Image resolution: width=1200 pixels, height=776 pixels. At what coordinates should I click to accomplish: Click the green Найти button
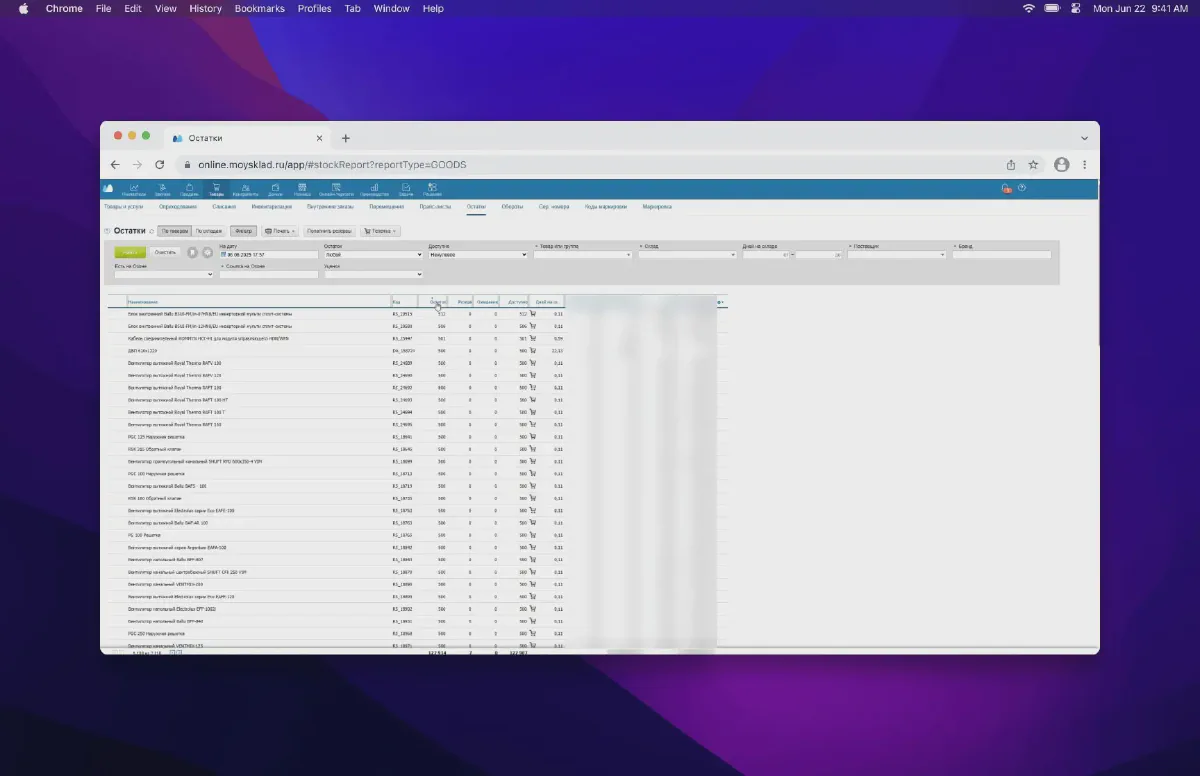pos(130,252)
